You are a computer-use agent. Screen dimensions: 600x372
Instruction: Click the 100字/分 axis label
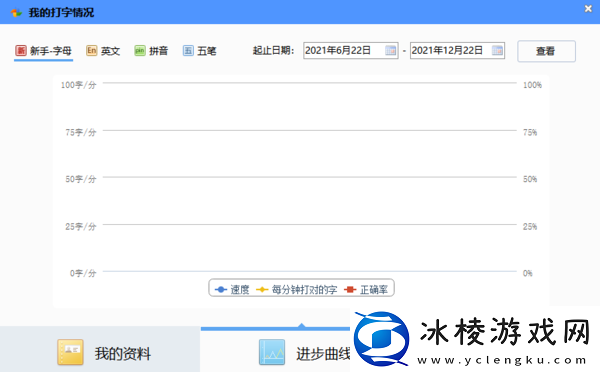pos(78,85)
